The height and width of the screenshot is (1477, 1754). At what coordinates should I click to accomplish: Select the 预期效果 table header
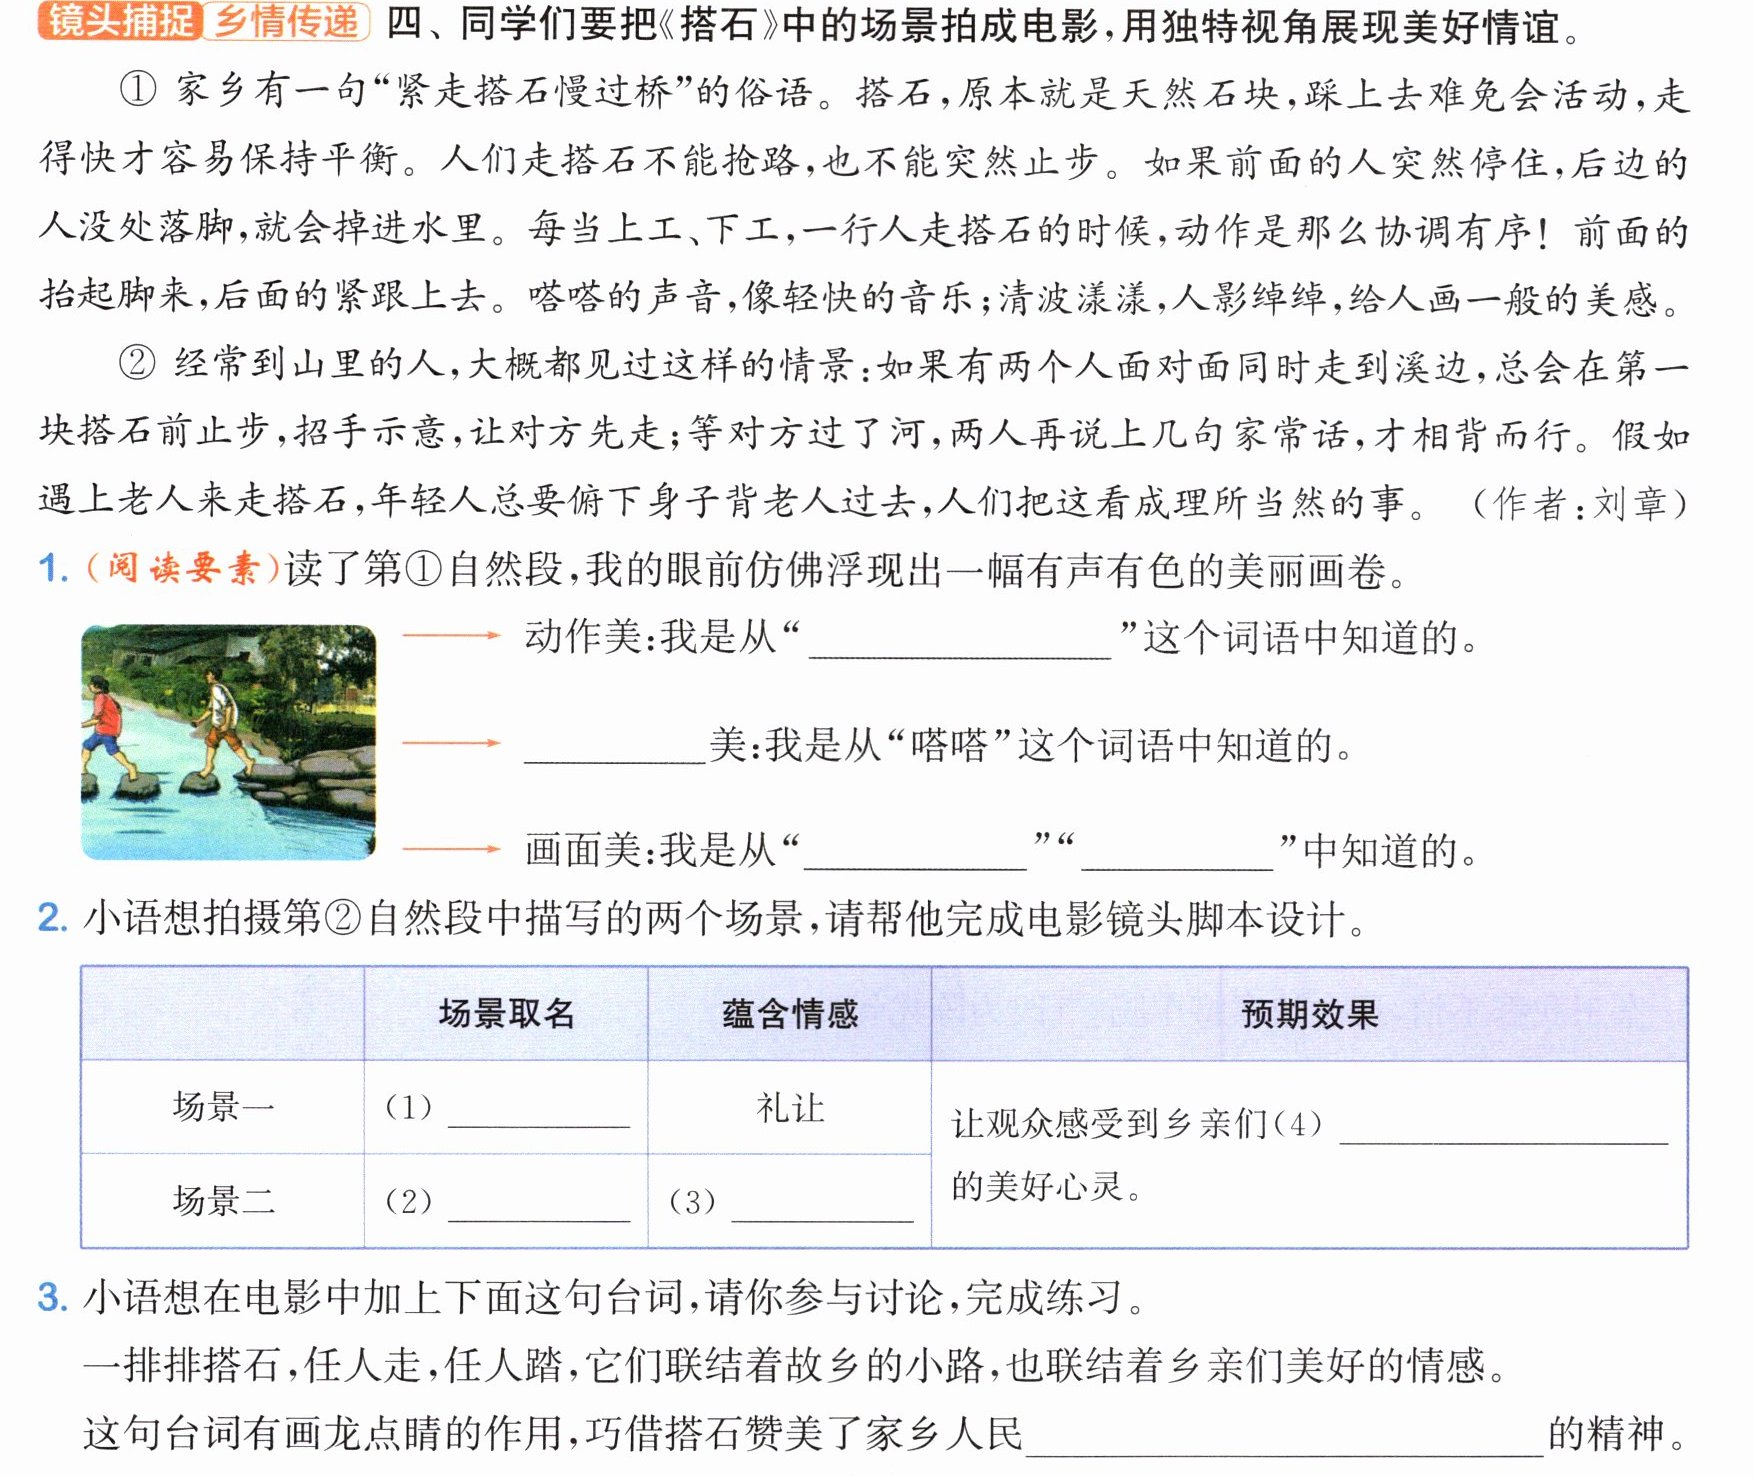(x=1310, y=1014)
